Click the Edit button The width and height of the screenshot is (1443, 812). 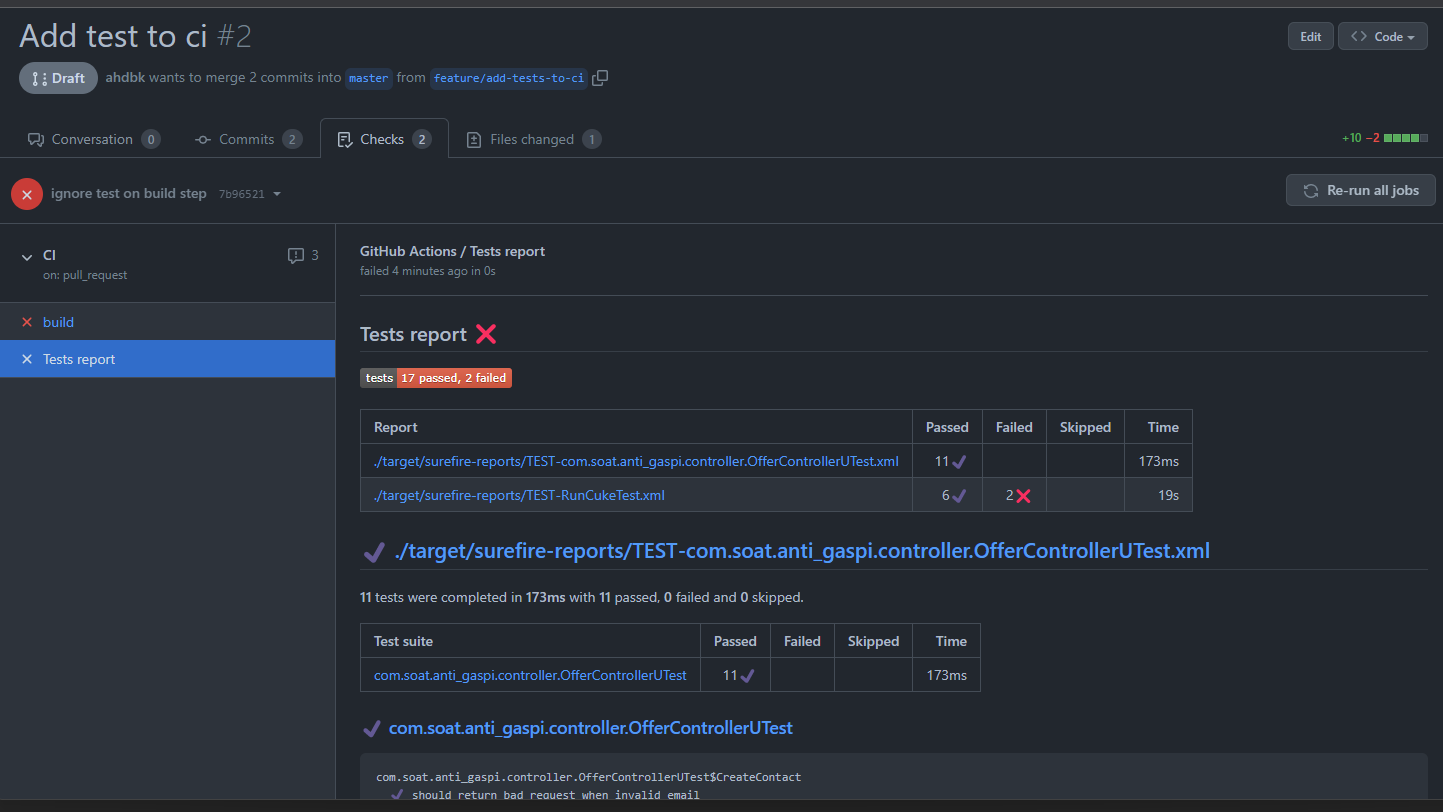click(x=1311, y=37)
